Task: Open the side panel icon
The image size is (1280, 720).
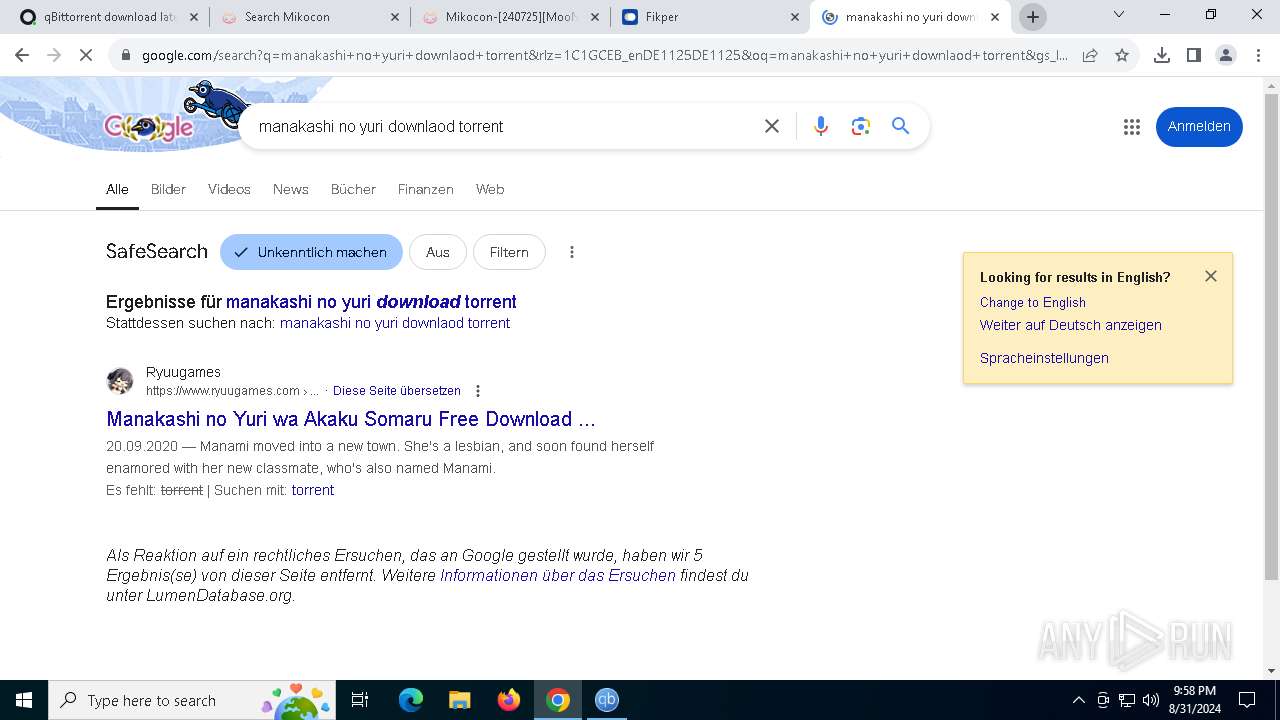Action: pos(1194,55)
